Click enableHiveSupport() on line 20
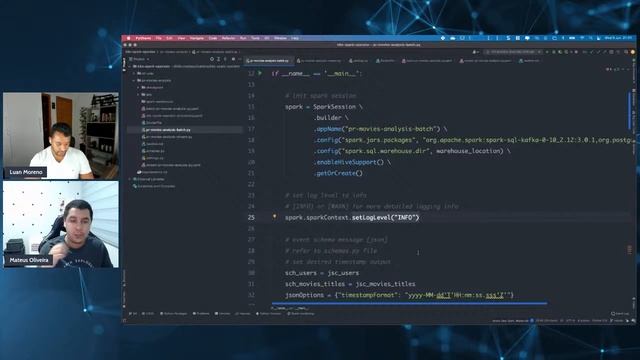The width and height of the screenshot is (640, 360). [350, 162]
